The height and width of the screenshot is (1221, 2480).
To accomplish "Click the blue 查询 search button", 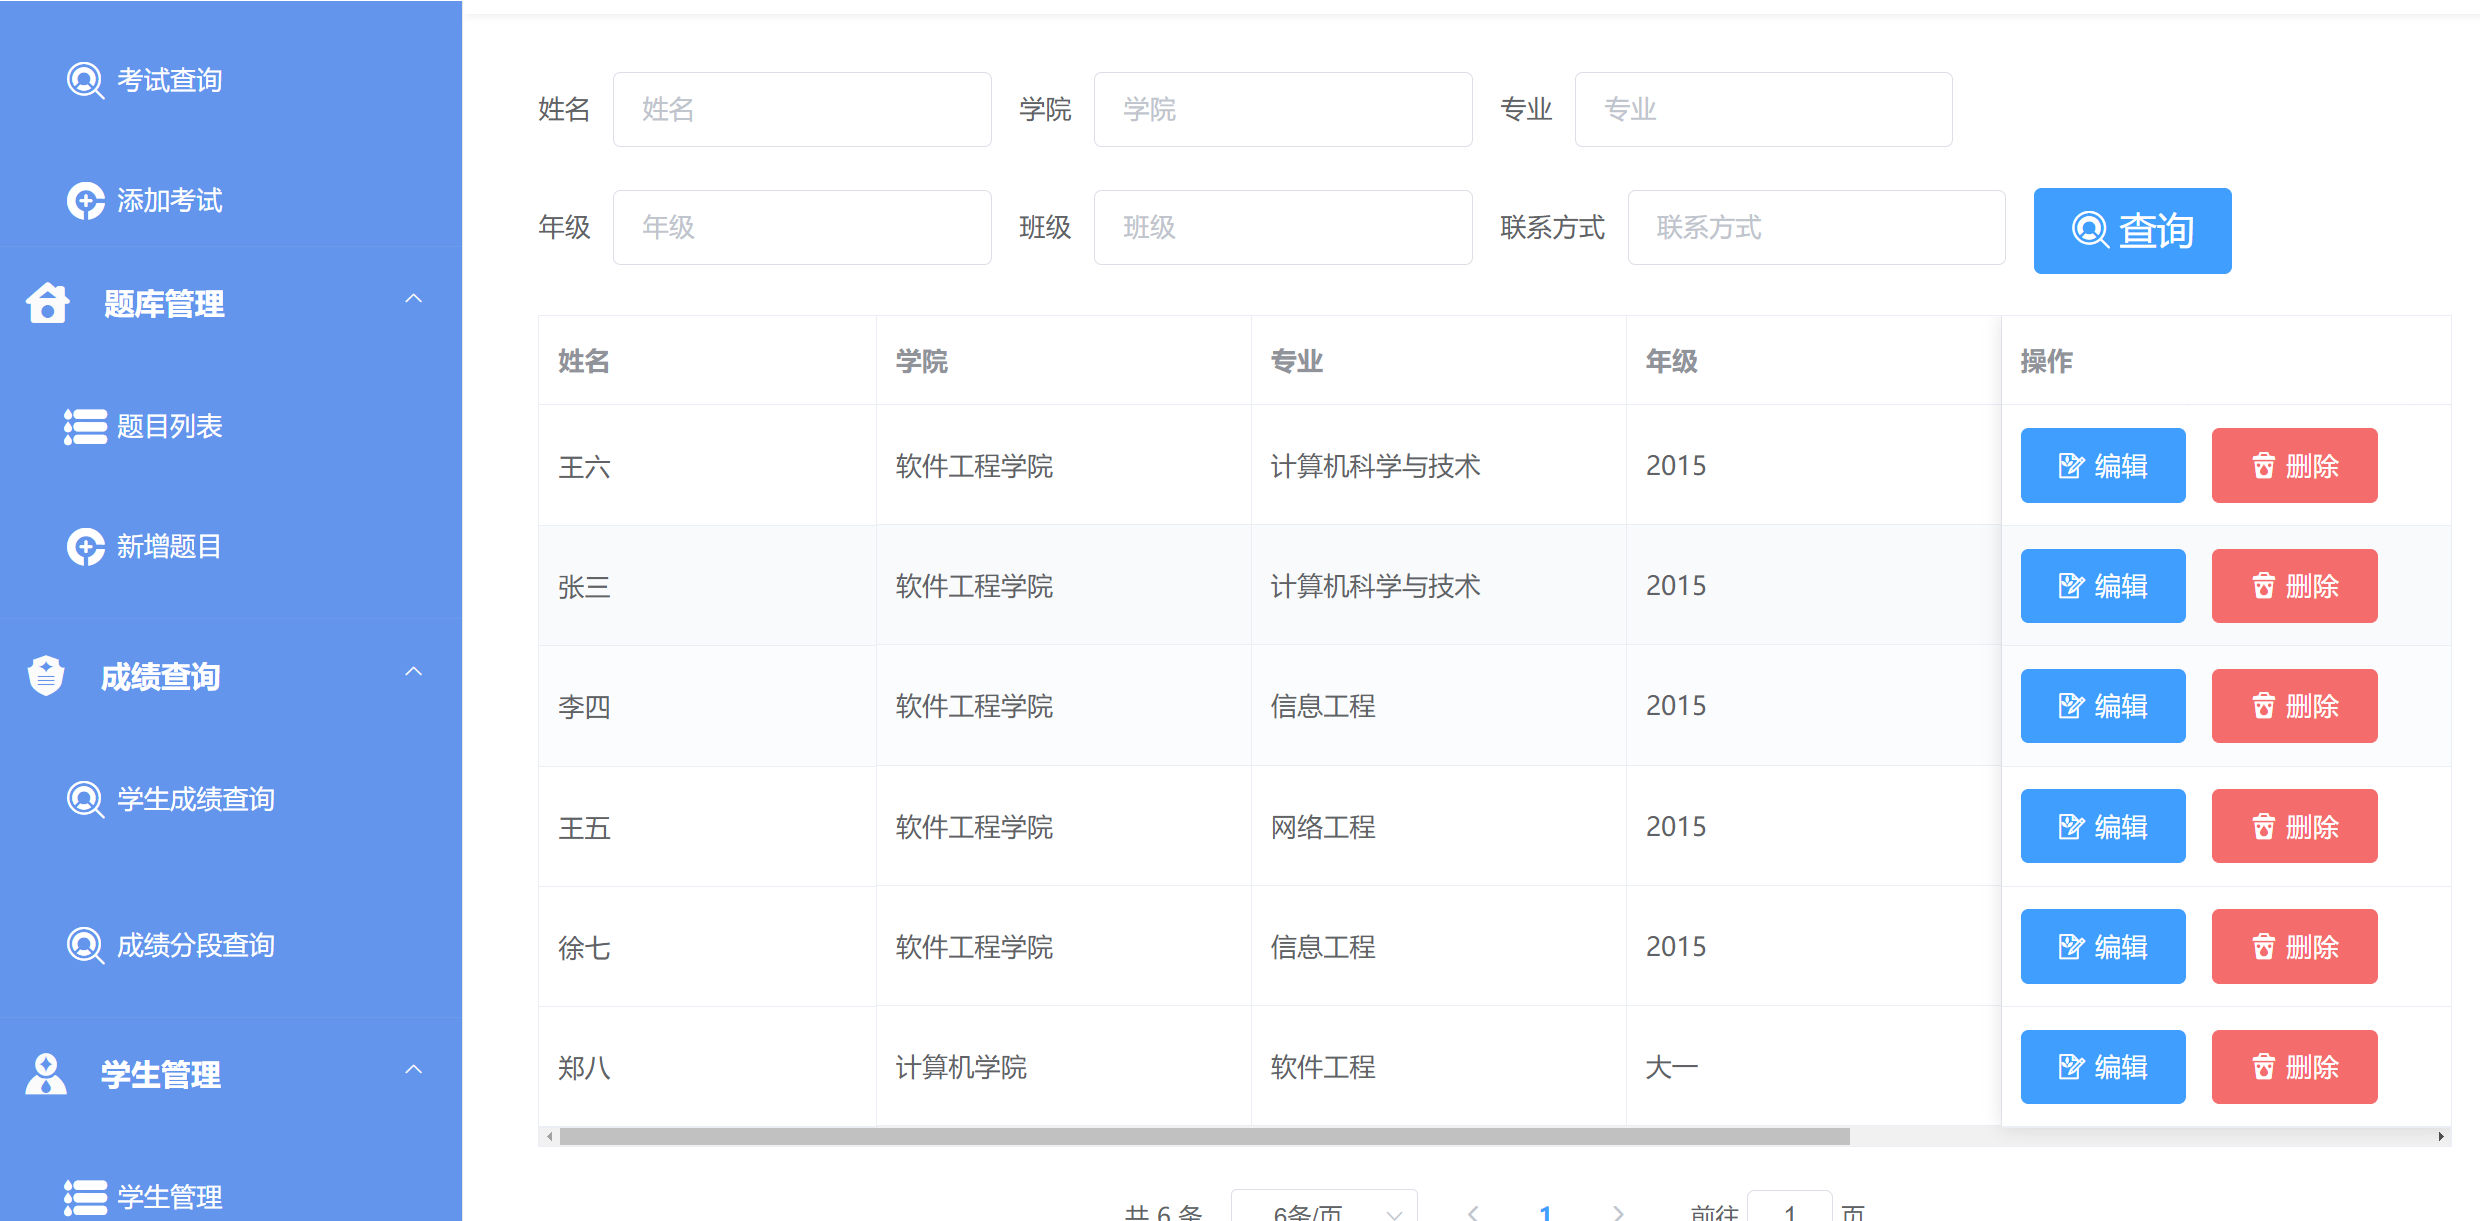I will (2132, 230).
